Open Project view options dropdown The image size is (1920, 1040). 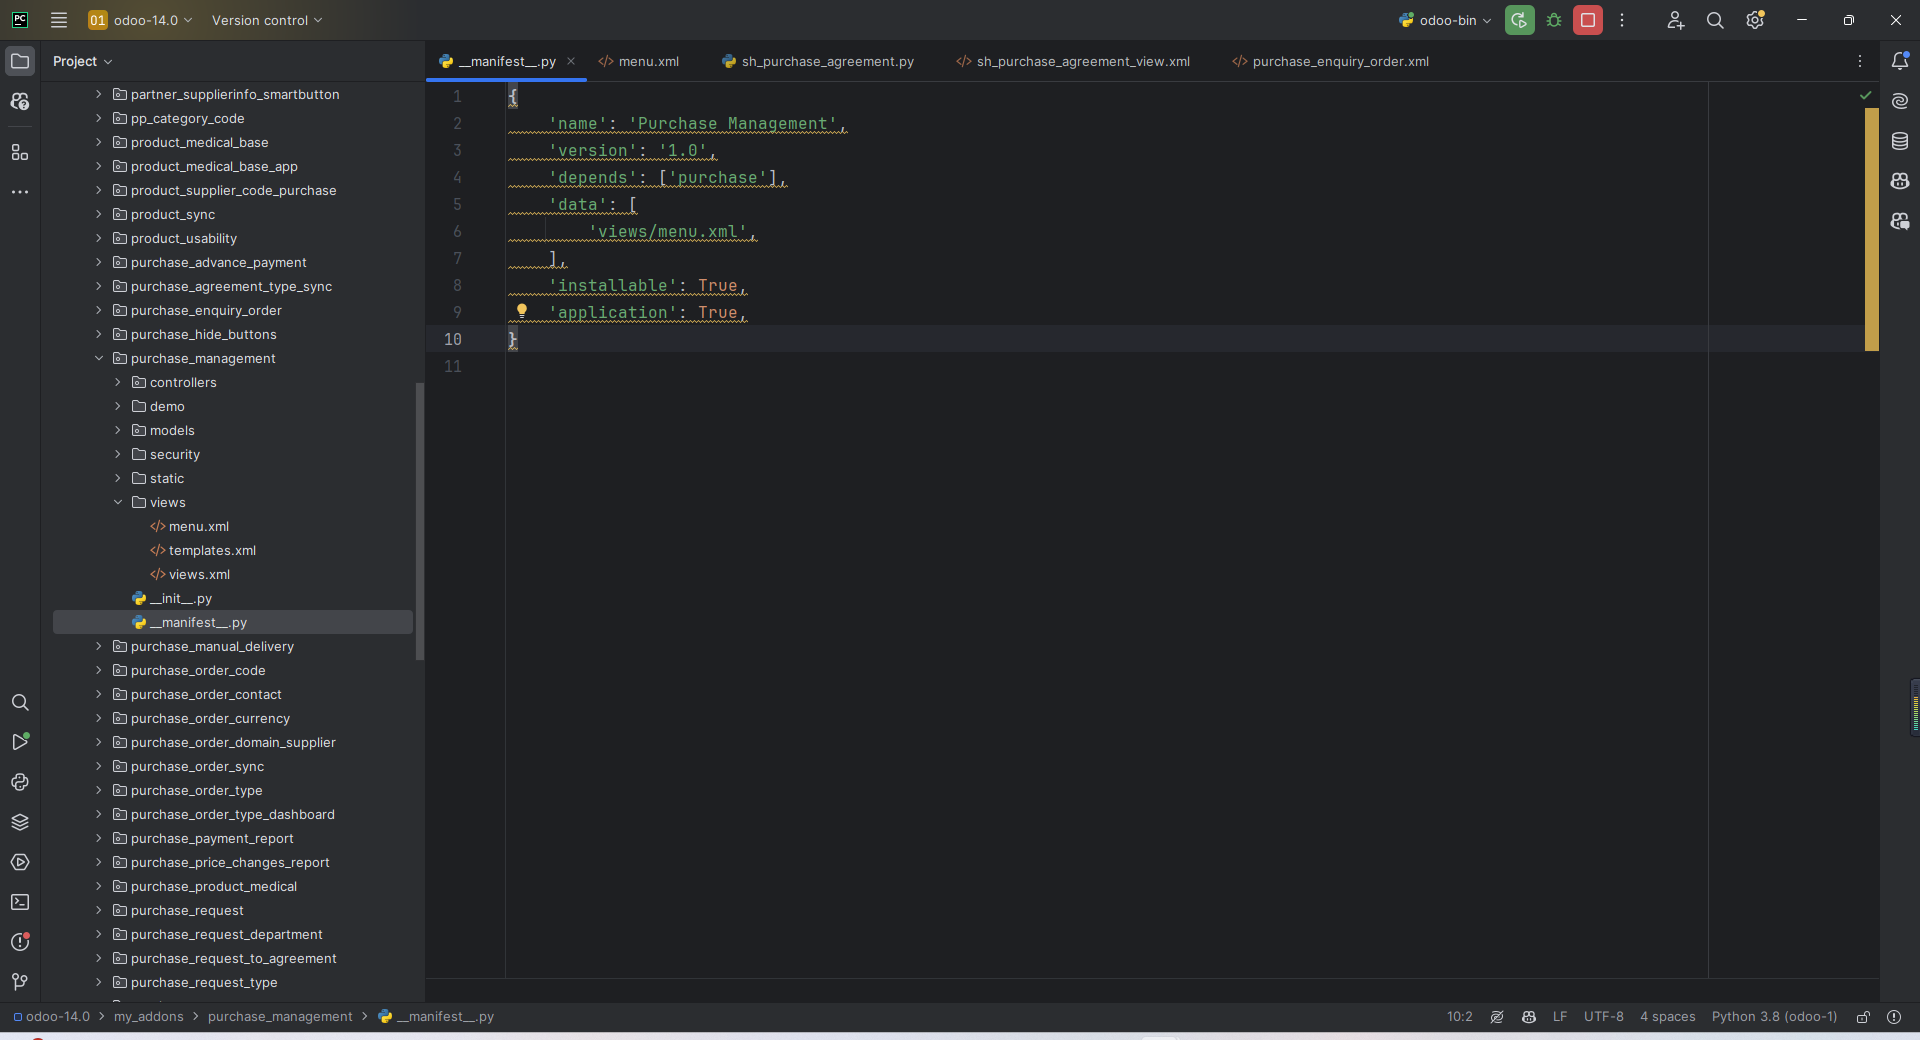[x=83, y=61]
